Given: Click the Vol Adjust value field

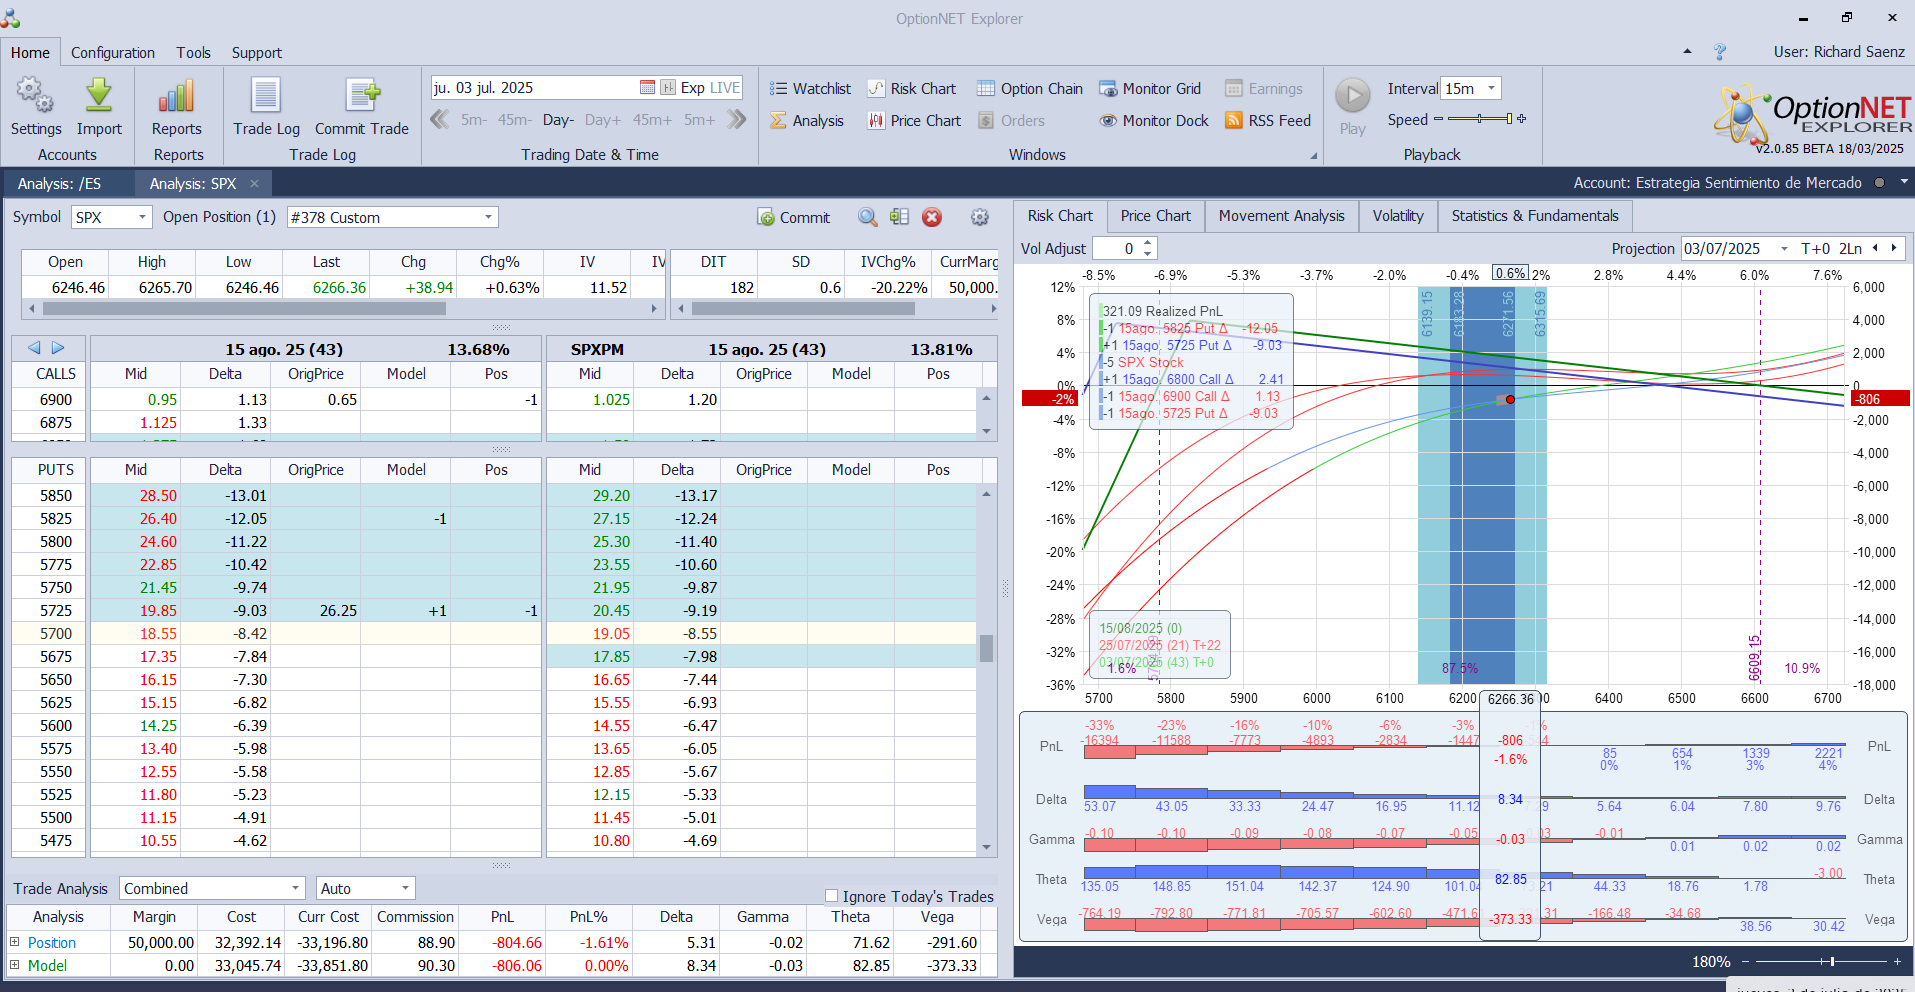Looking at the screenshot, I should pyautogui.click(x=1117, y=248).
